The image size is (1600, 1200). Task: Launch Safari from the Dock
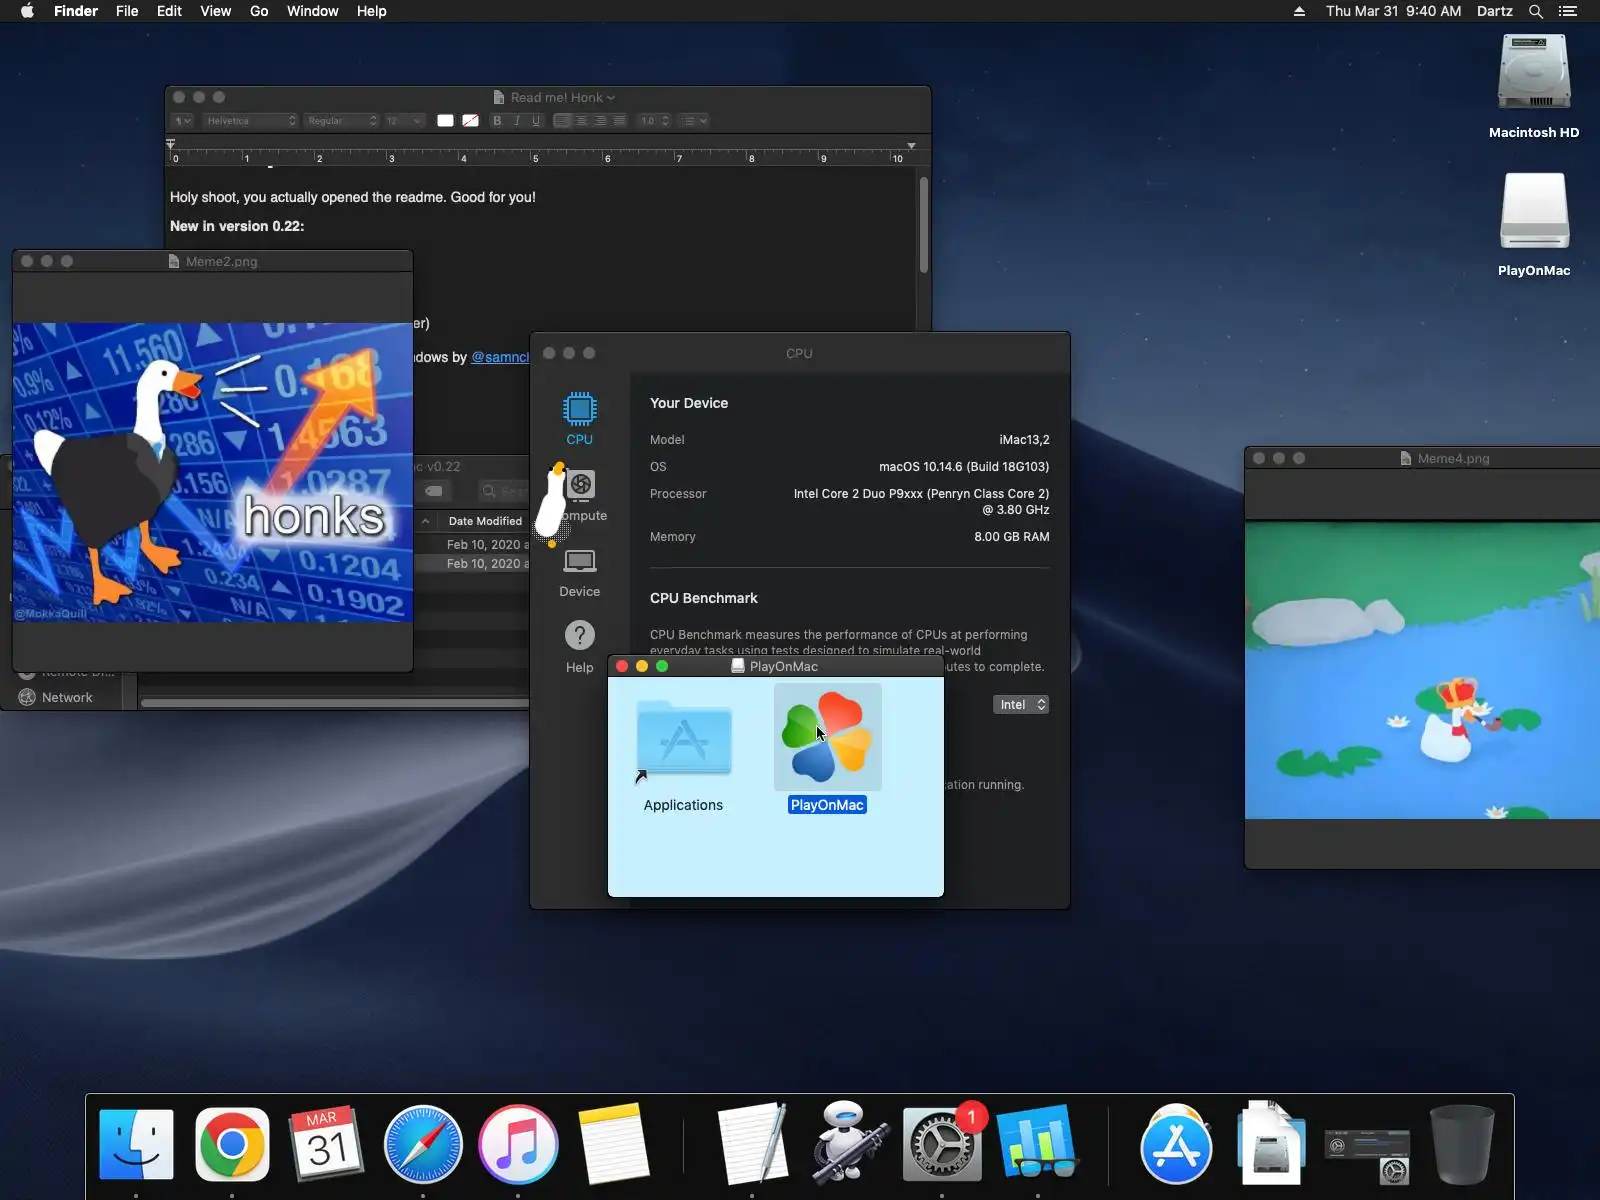pyautogui.click(x=423, y=1144)
